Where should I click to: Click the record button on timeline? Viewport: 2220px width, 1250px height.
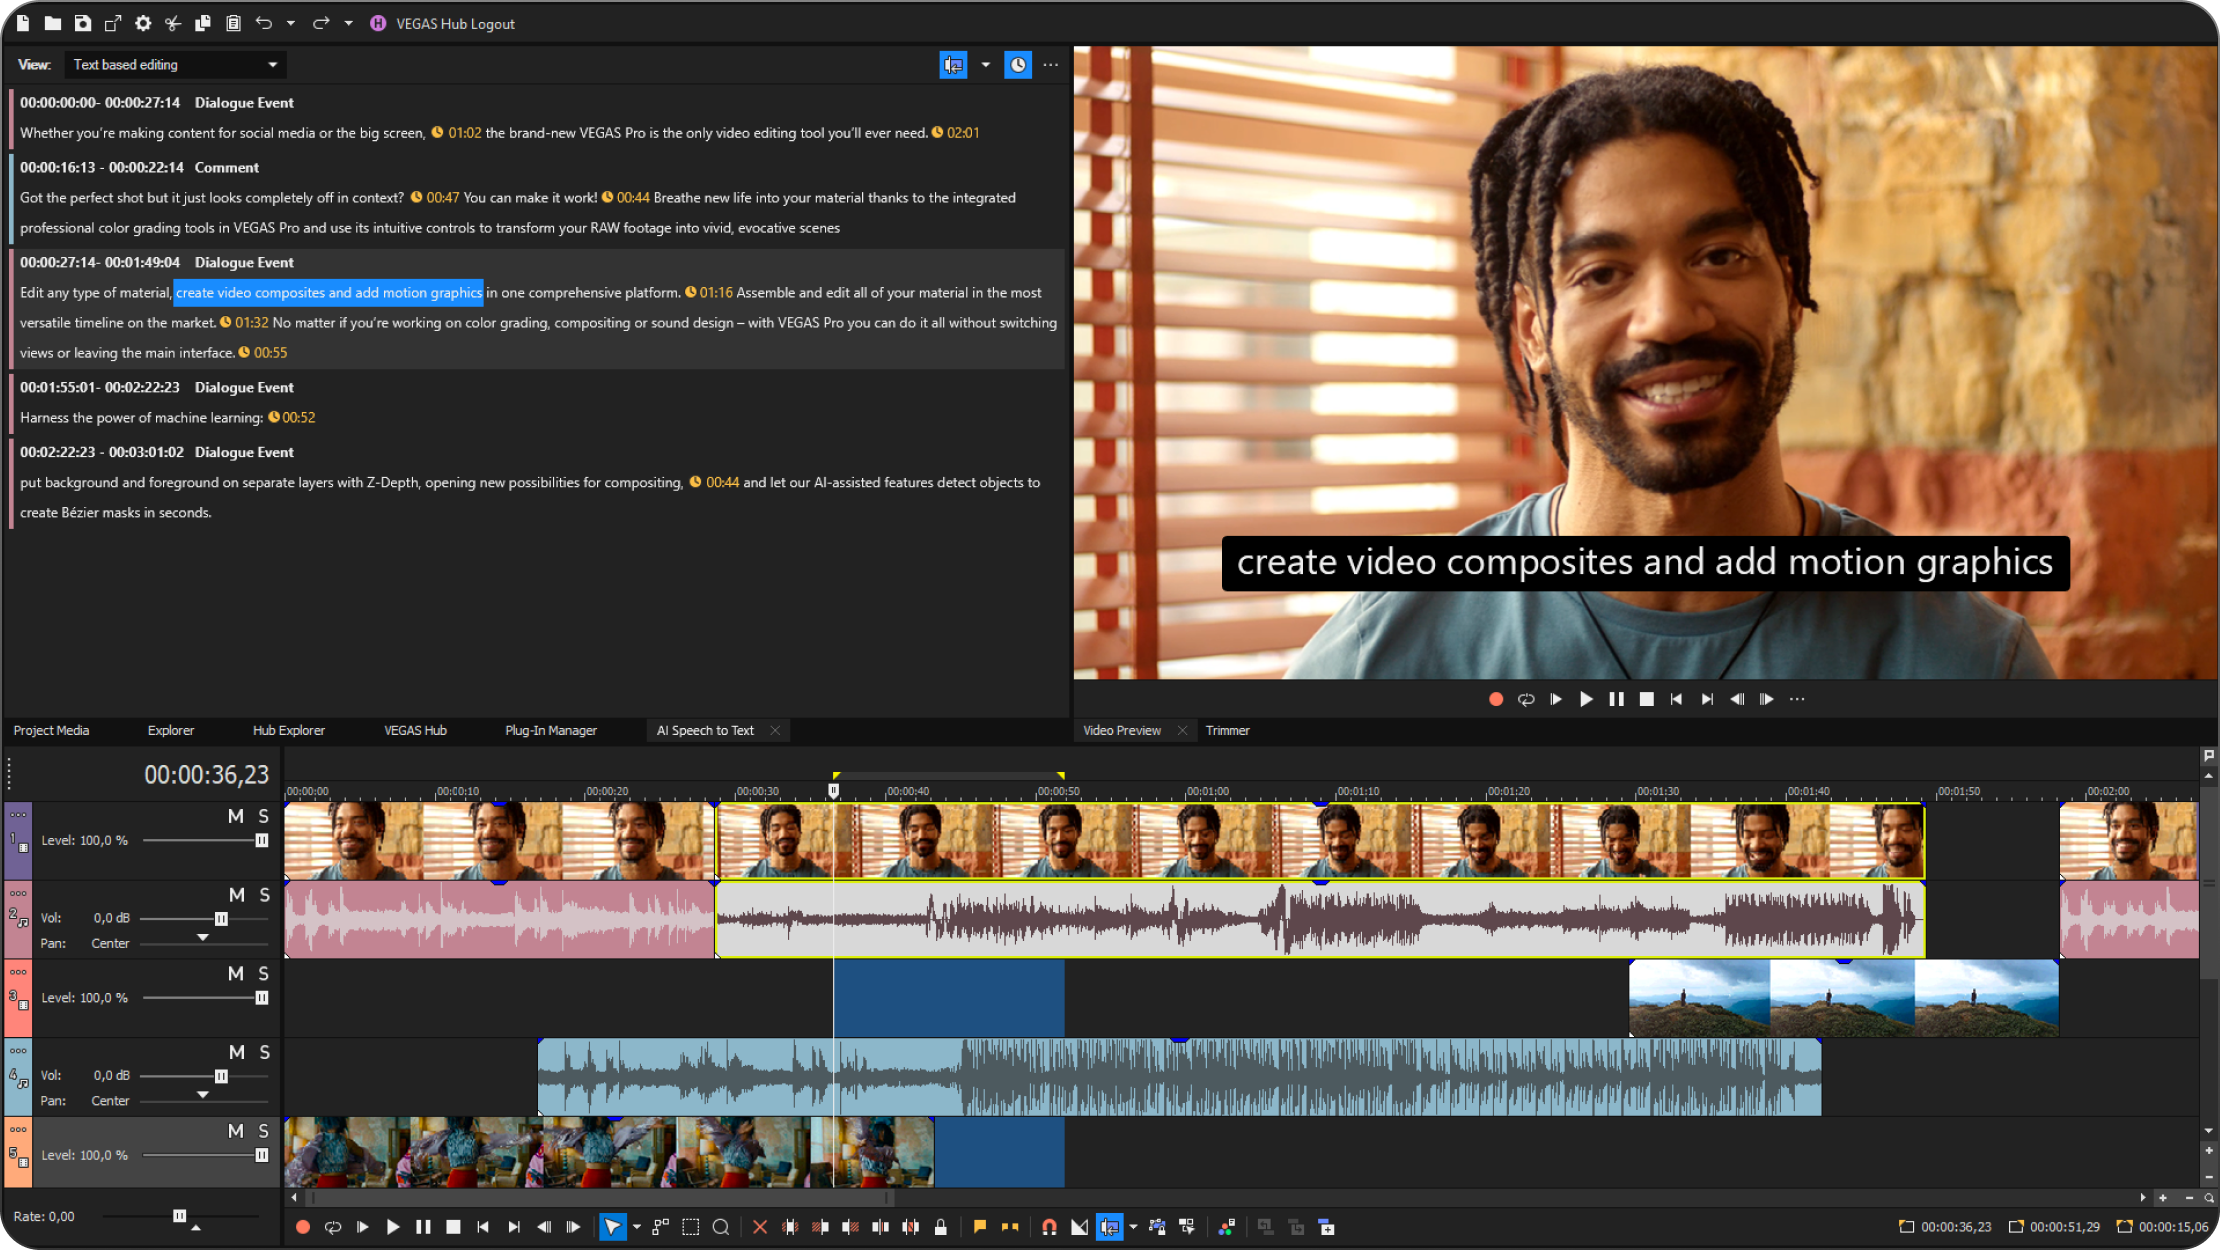tap(302, 1226)
